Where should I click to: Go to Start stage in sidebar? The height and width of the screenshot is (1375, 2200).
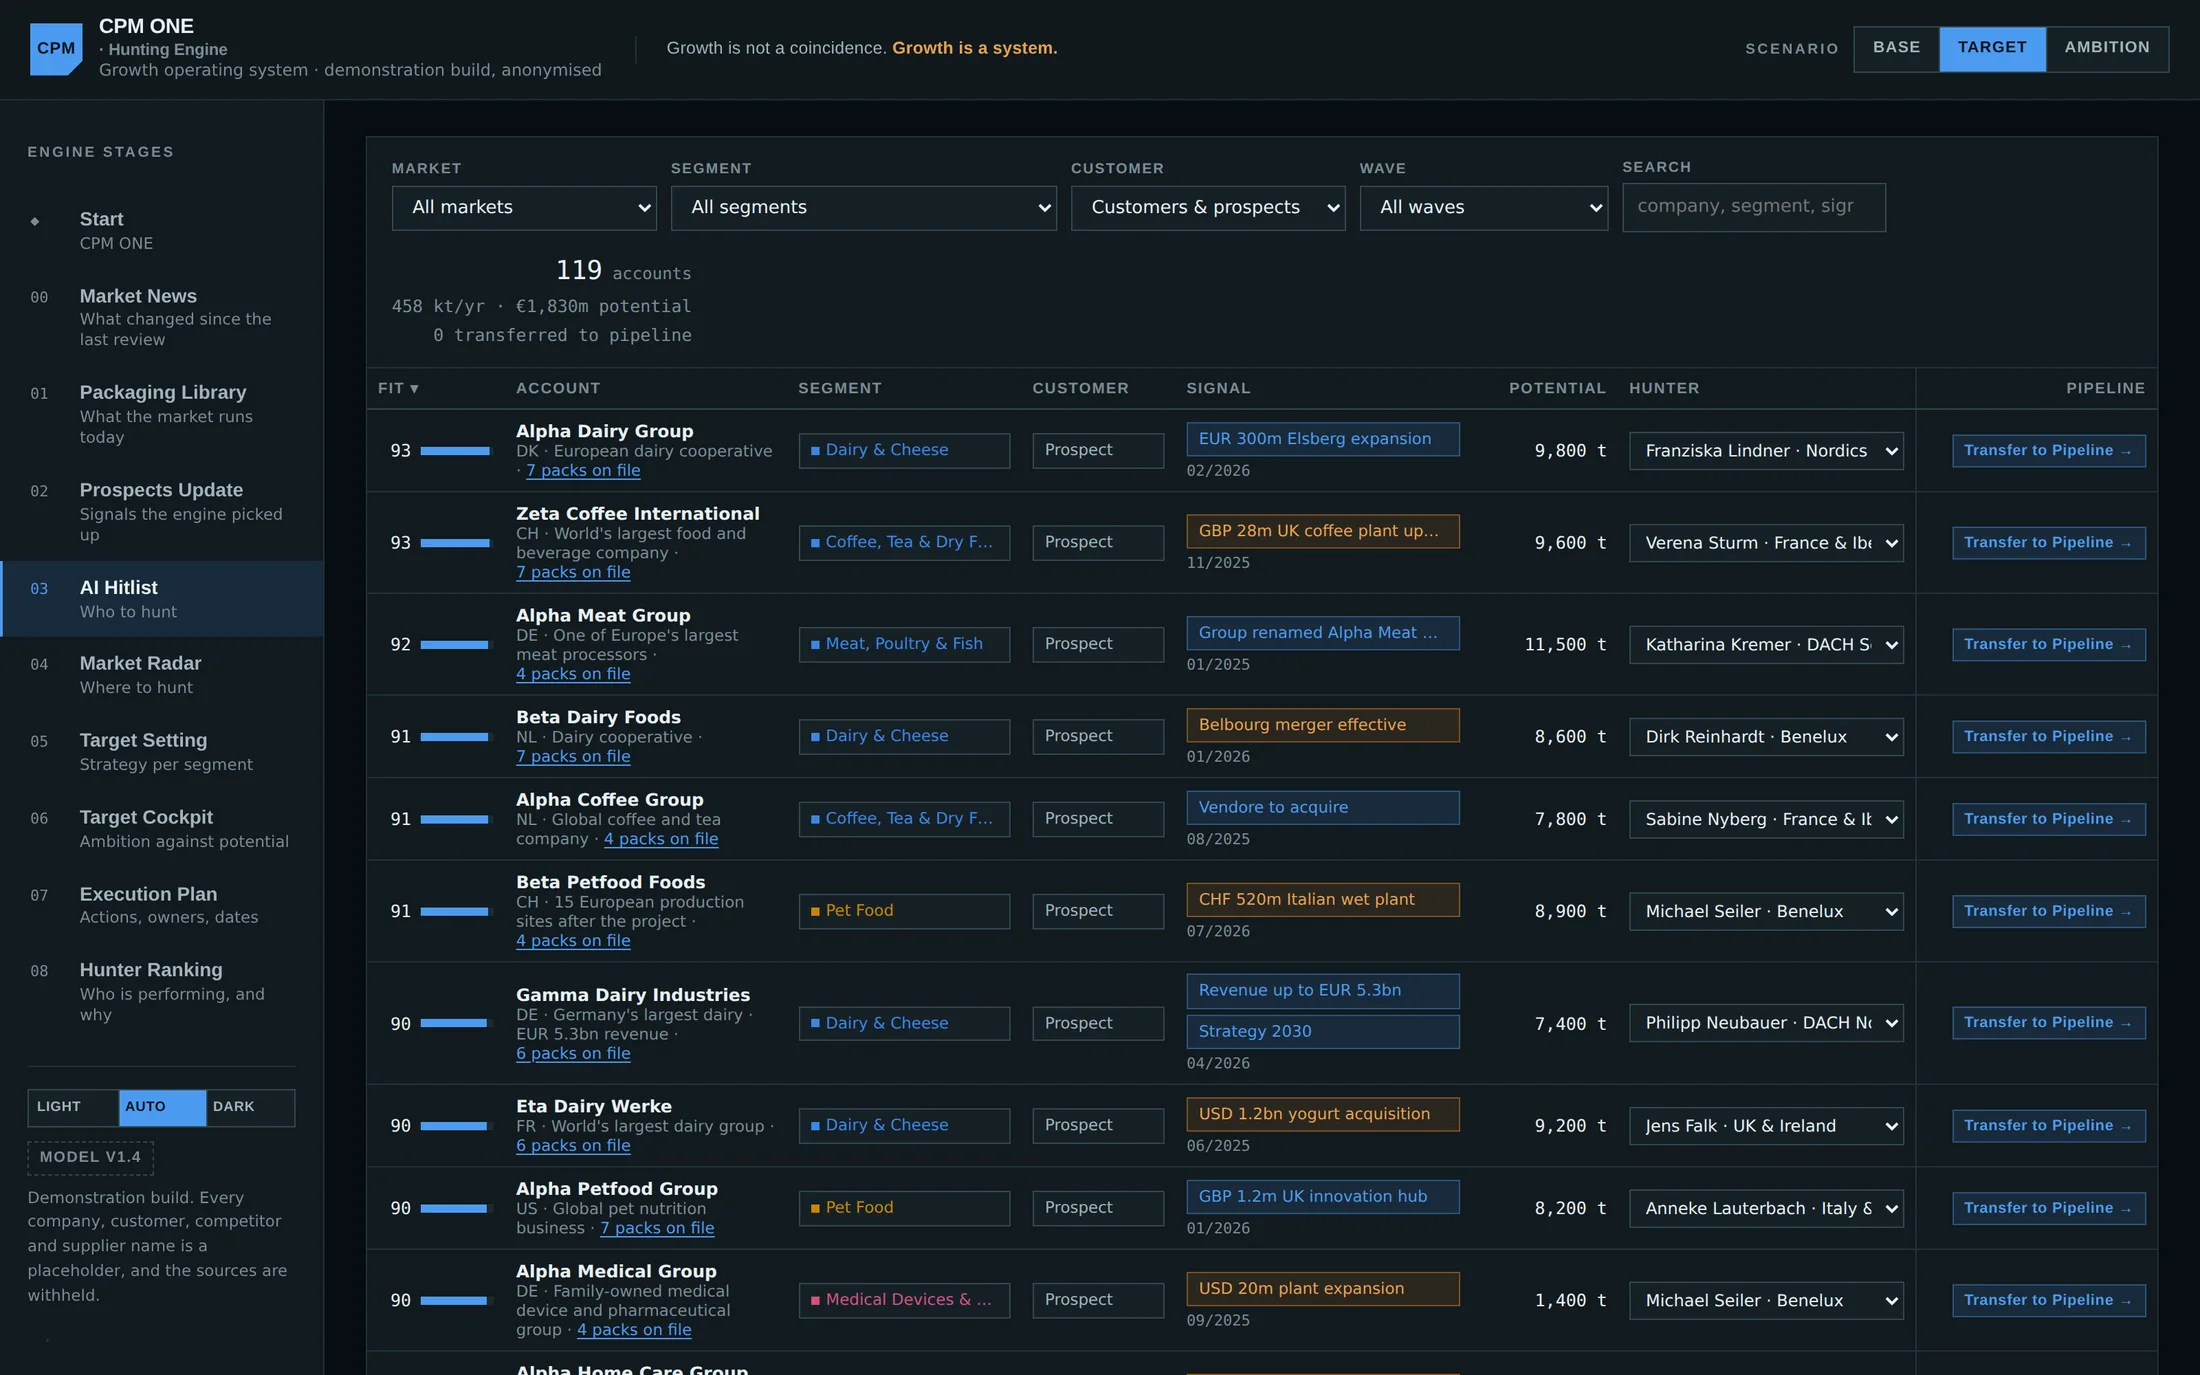(162, 231)
